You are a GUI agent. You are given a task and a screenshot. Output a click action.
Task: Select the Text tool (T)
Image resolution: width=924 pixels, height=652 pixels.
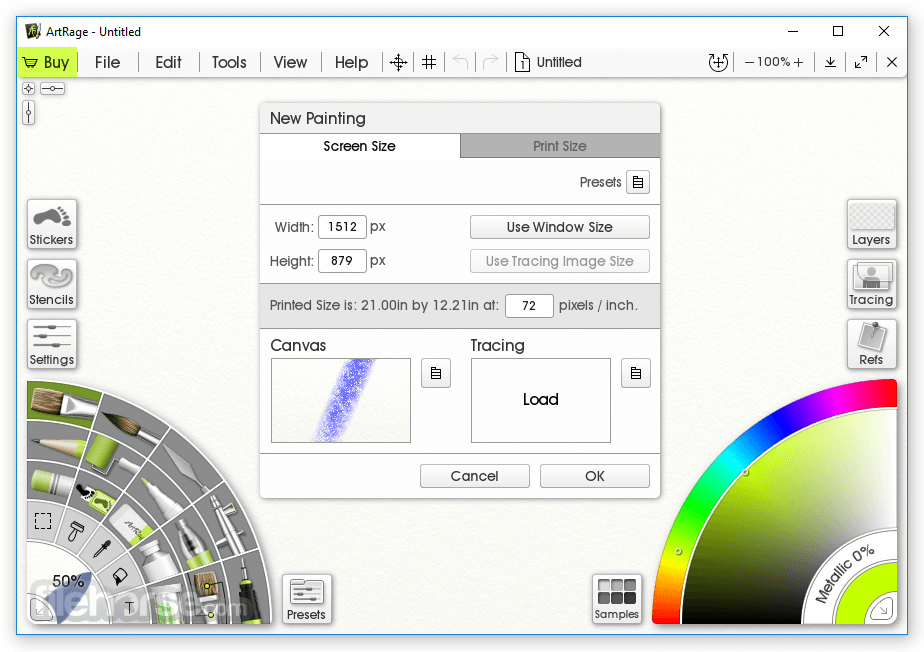(129, 607)
